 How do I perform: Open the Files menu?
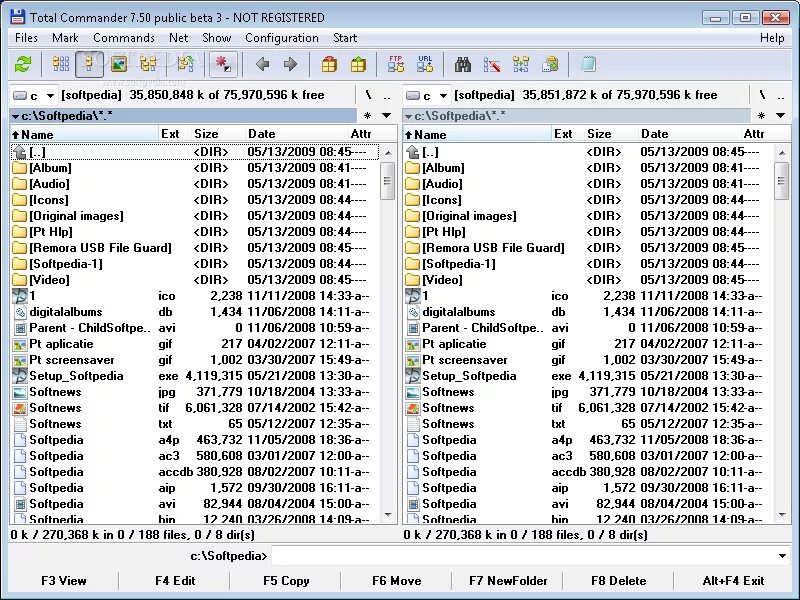pos(26,38)
